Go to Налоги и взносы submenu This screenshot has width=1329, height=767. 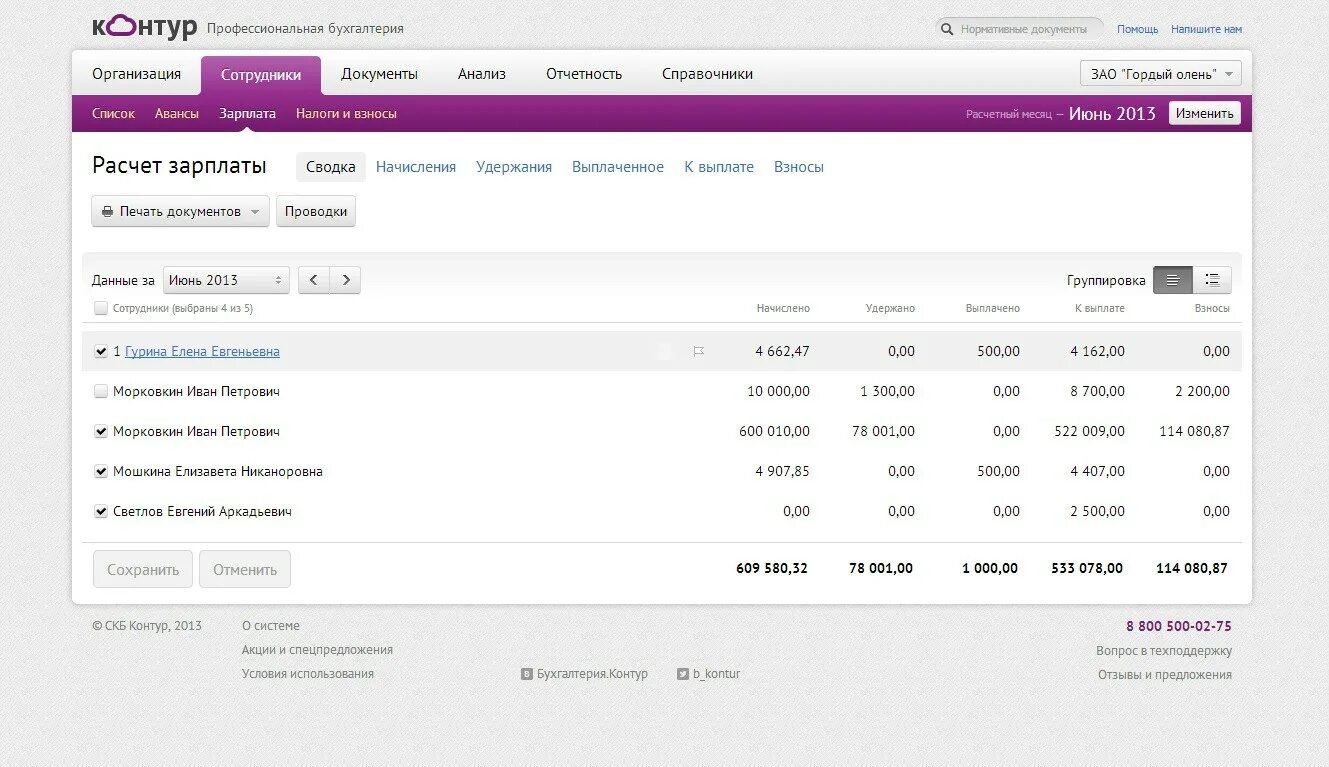346,114
